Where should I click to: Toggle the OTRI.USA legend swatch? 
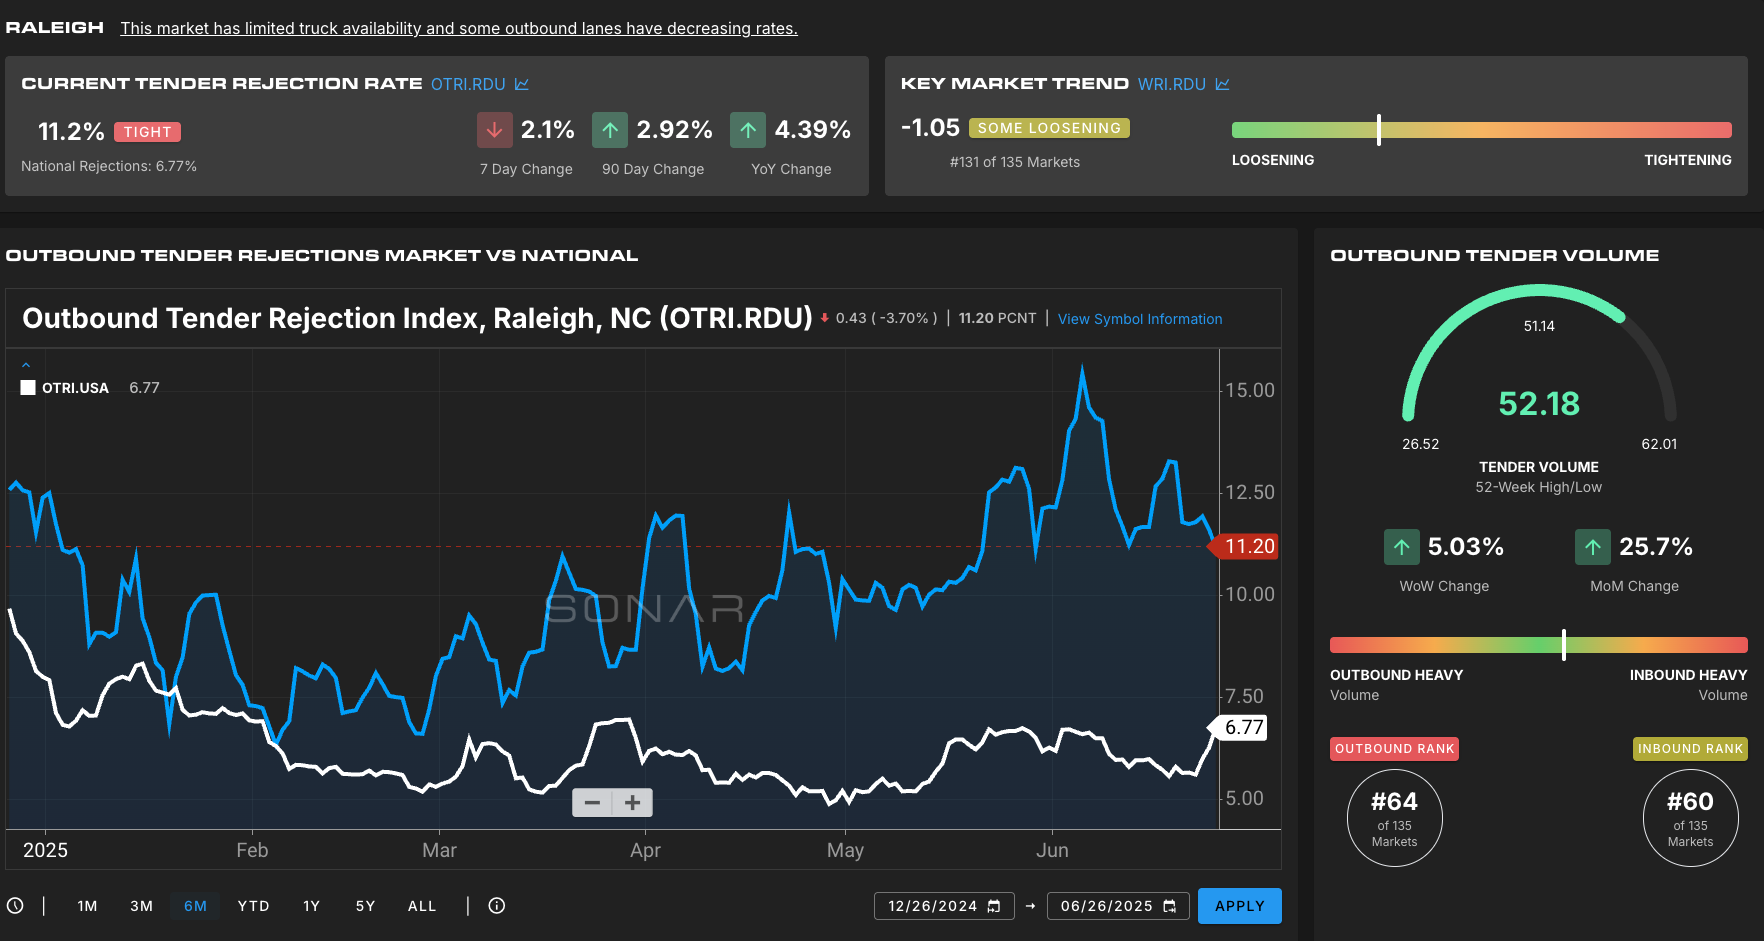point(28,388)
